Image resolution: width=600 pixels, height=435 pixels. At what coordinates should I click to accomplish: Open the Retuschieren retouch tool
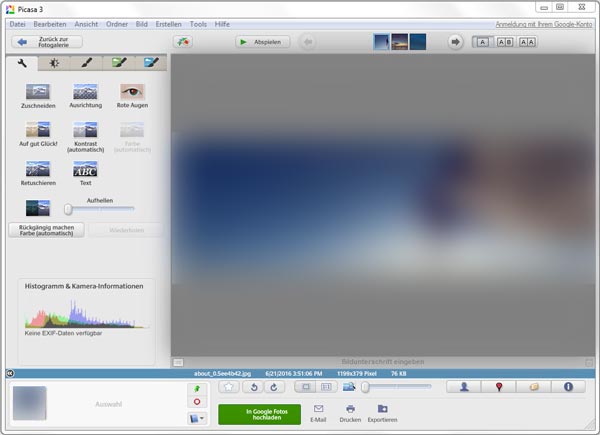pyautogui.click(x=38, y=170)
